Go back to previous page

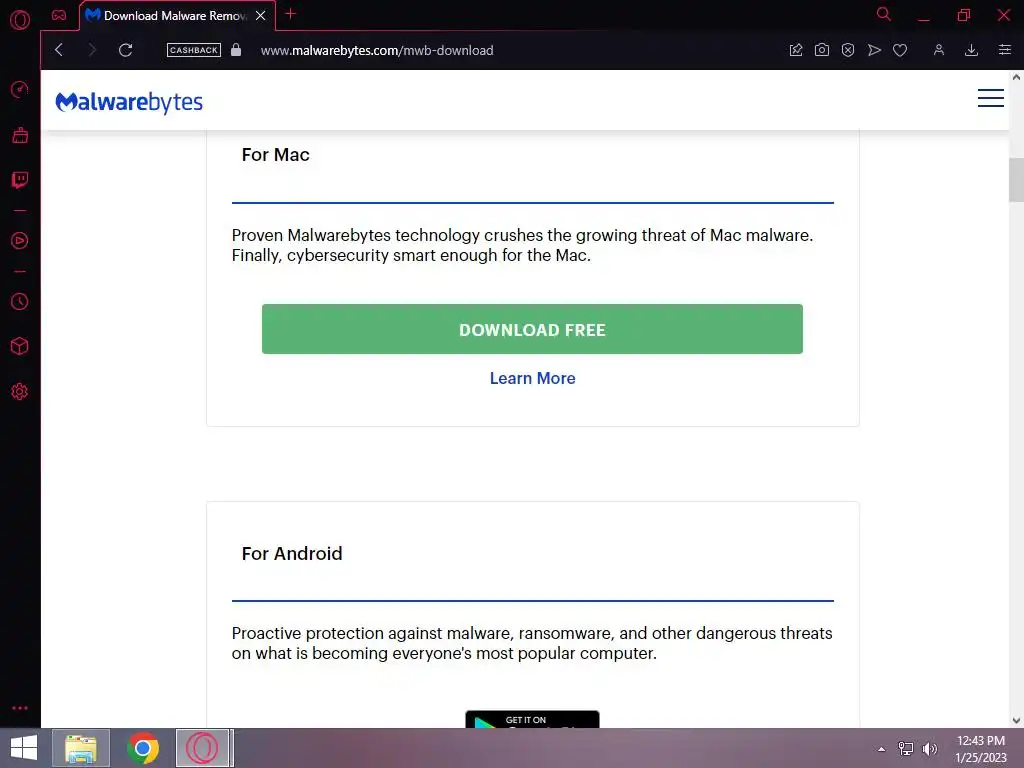tap(59, 50)
